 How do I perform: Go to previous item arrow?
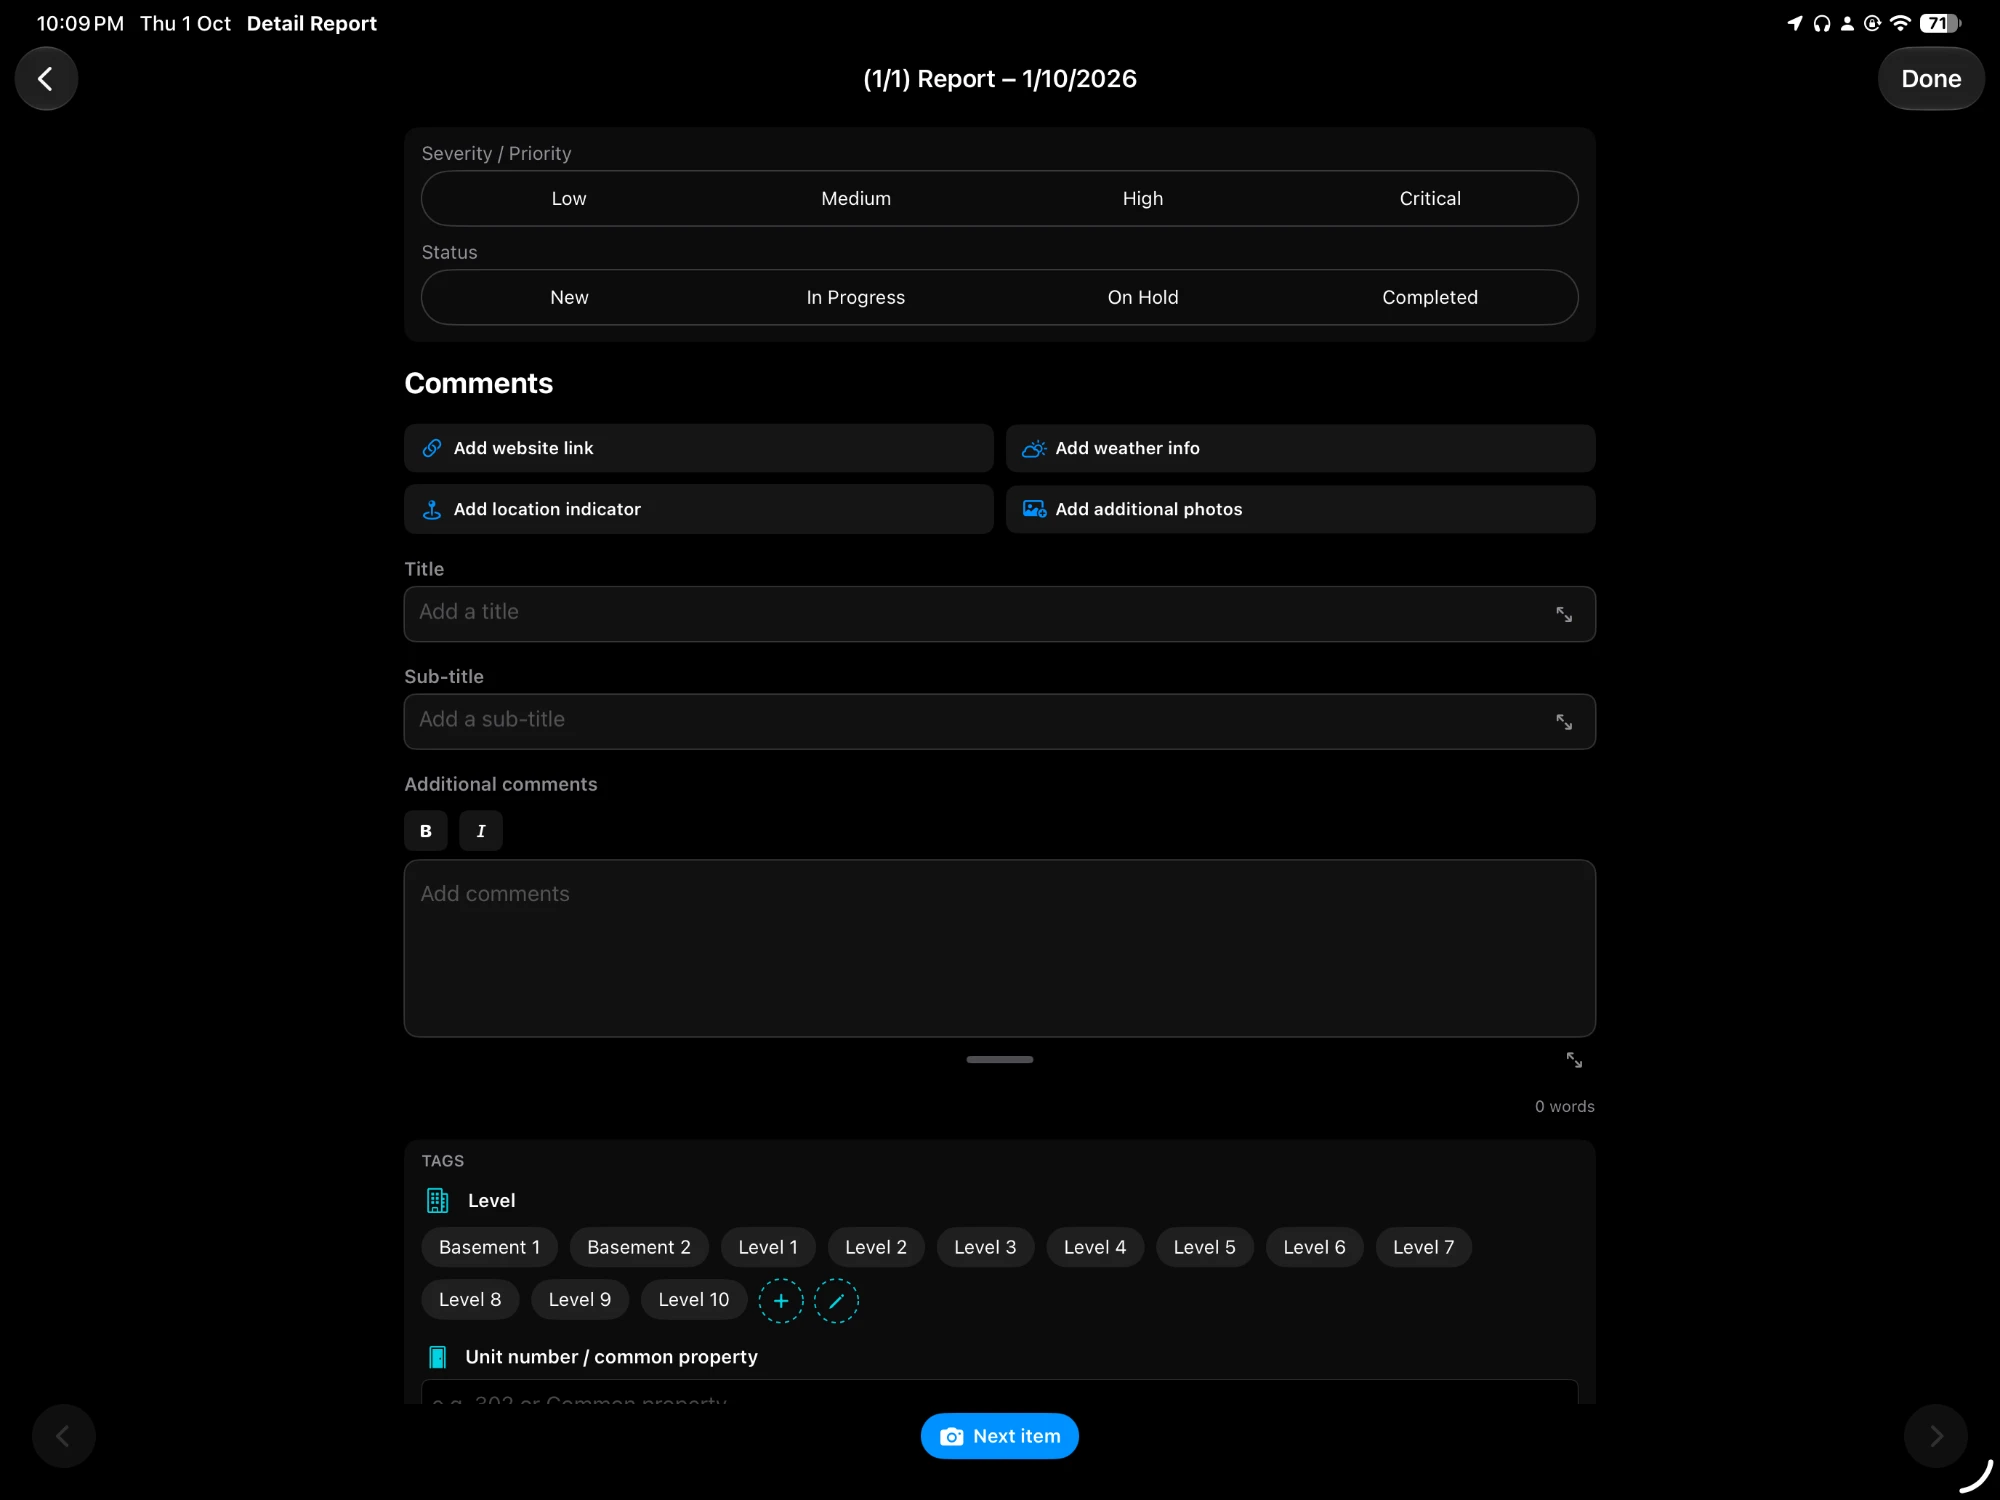63,1436
